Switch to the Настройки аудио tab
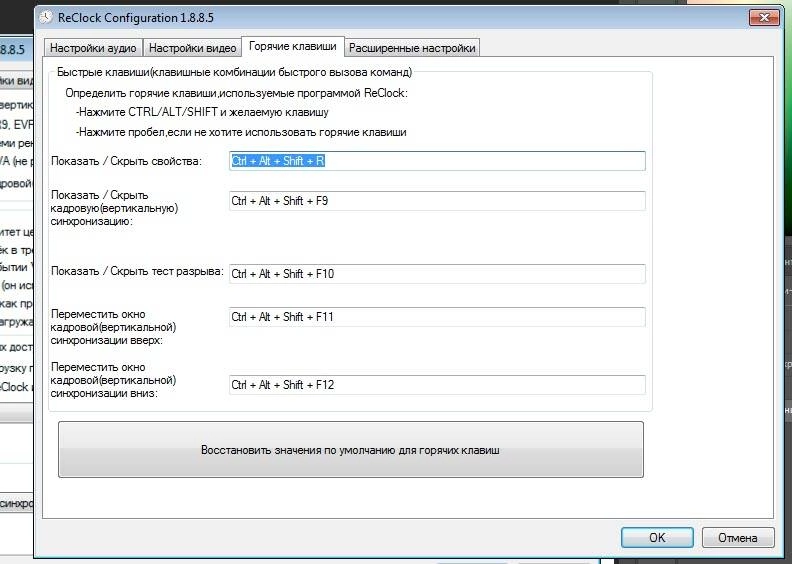Screen dimensions: 792x564 click(x=93, y=48)
